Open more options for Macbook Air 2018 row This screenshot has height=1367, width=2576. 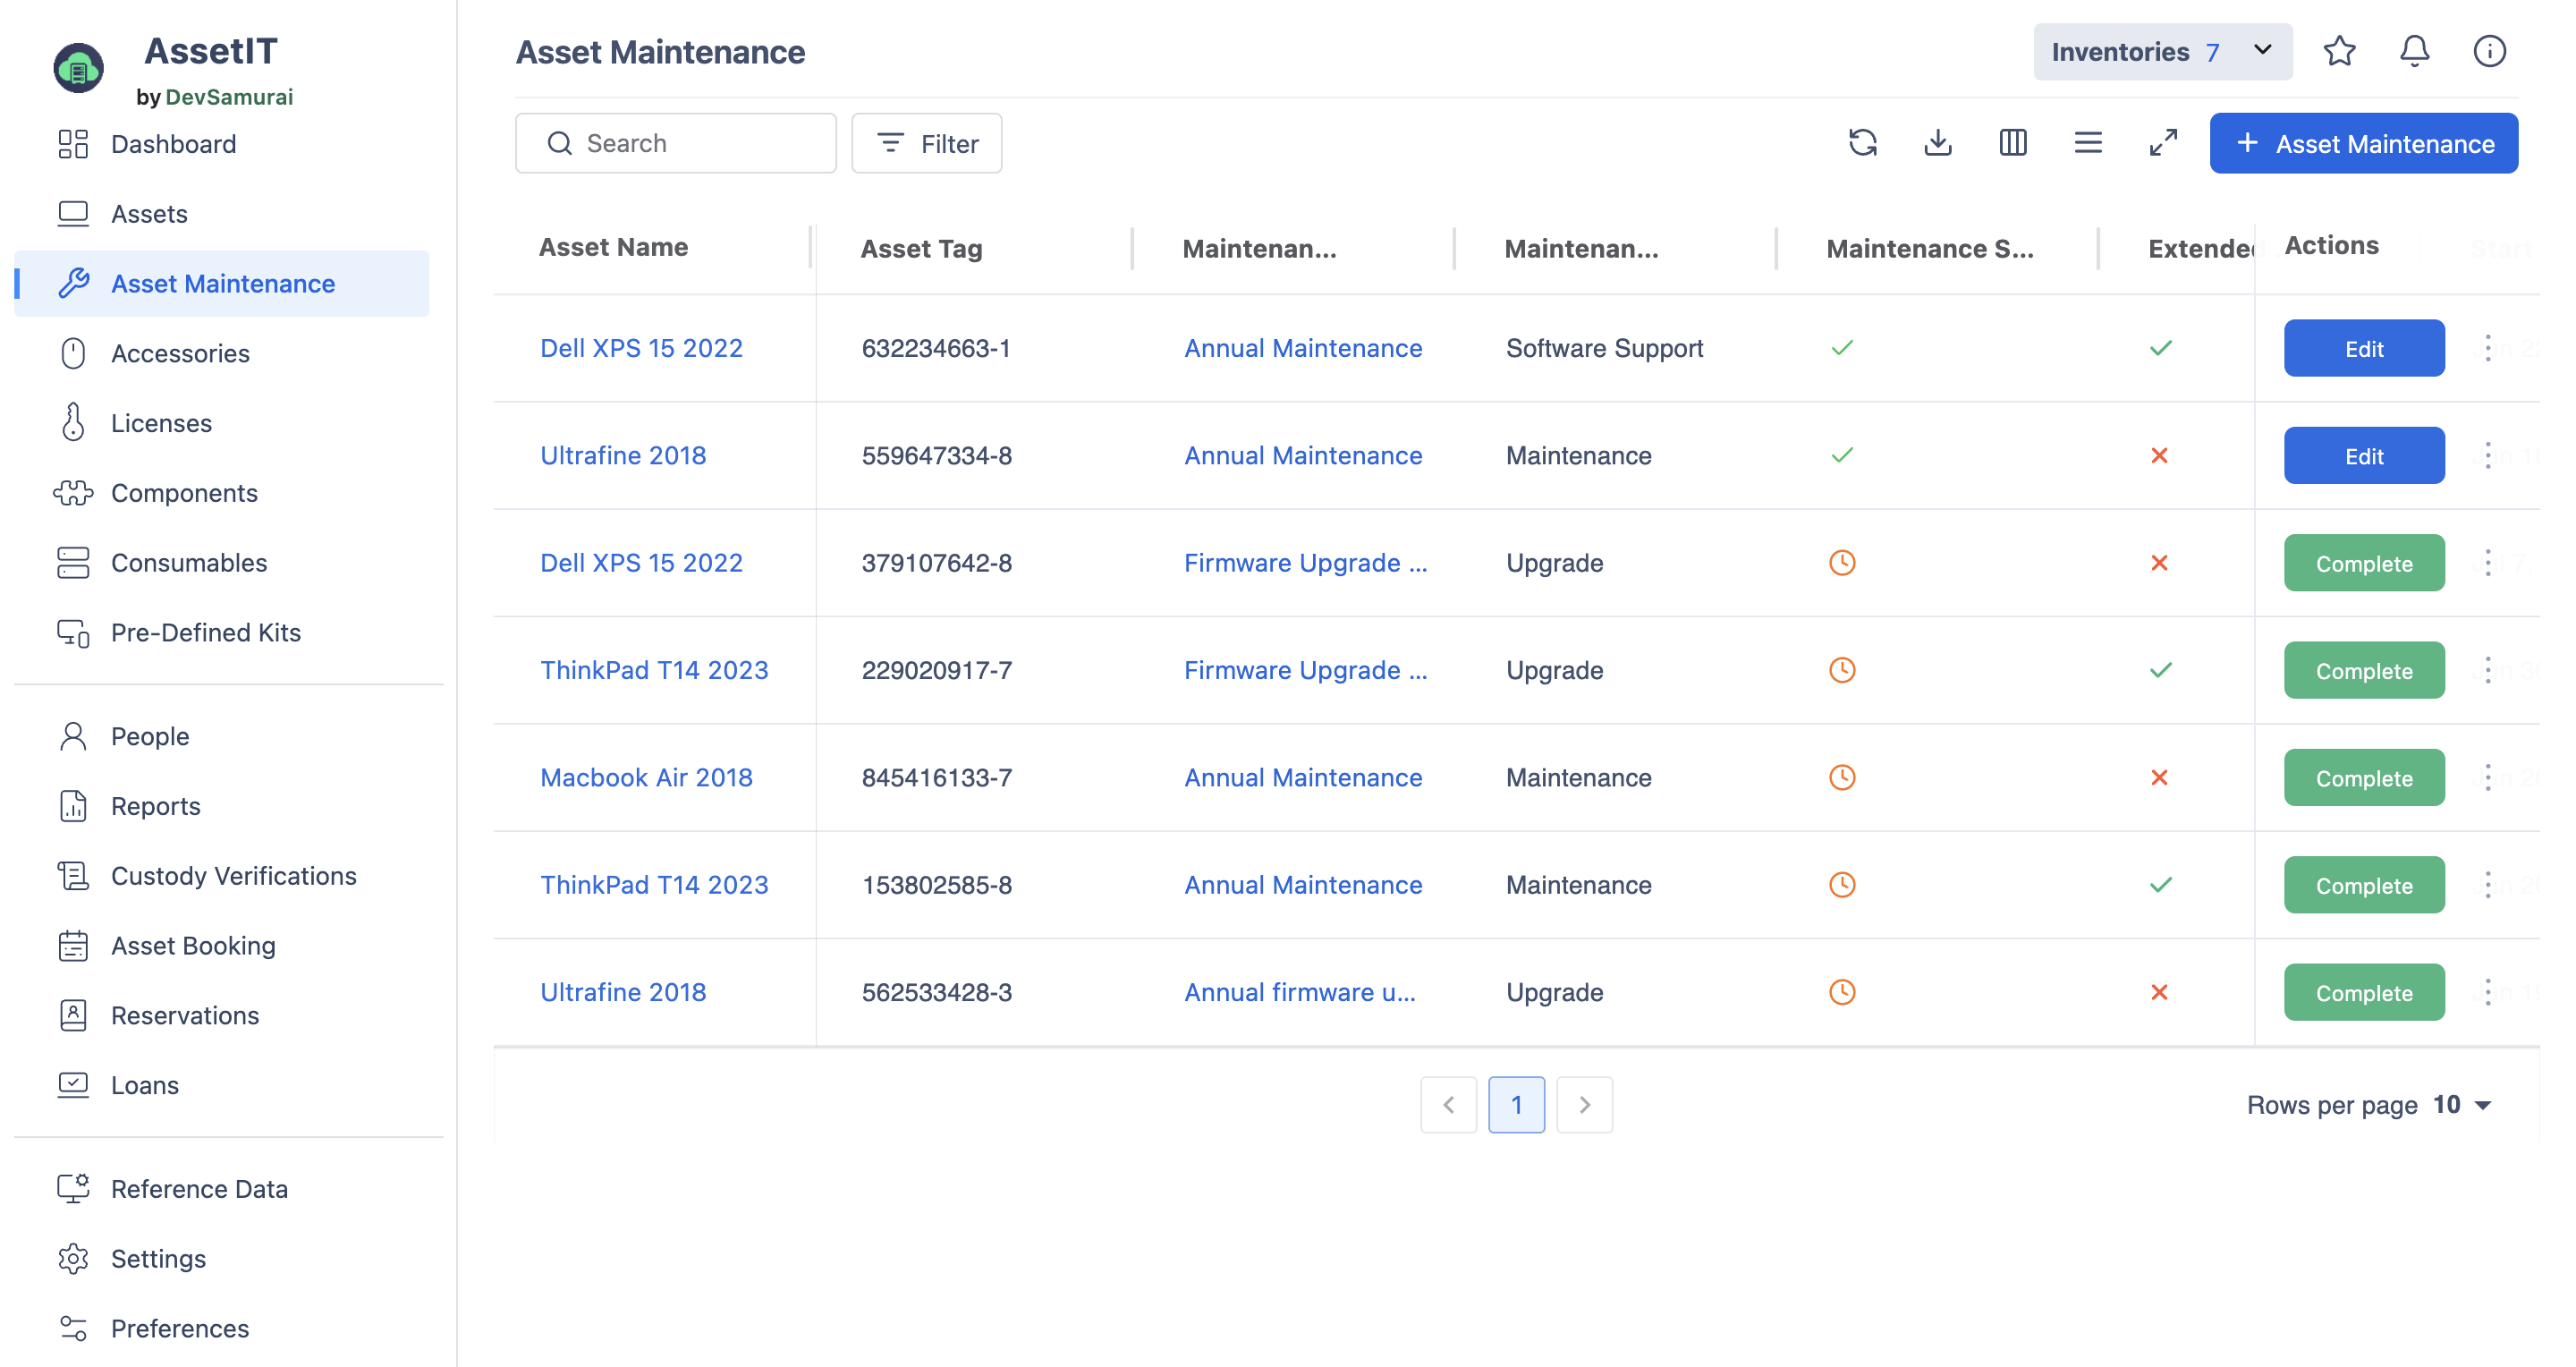[x=2488, y=777]
